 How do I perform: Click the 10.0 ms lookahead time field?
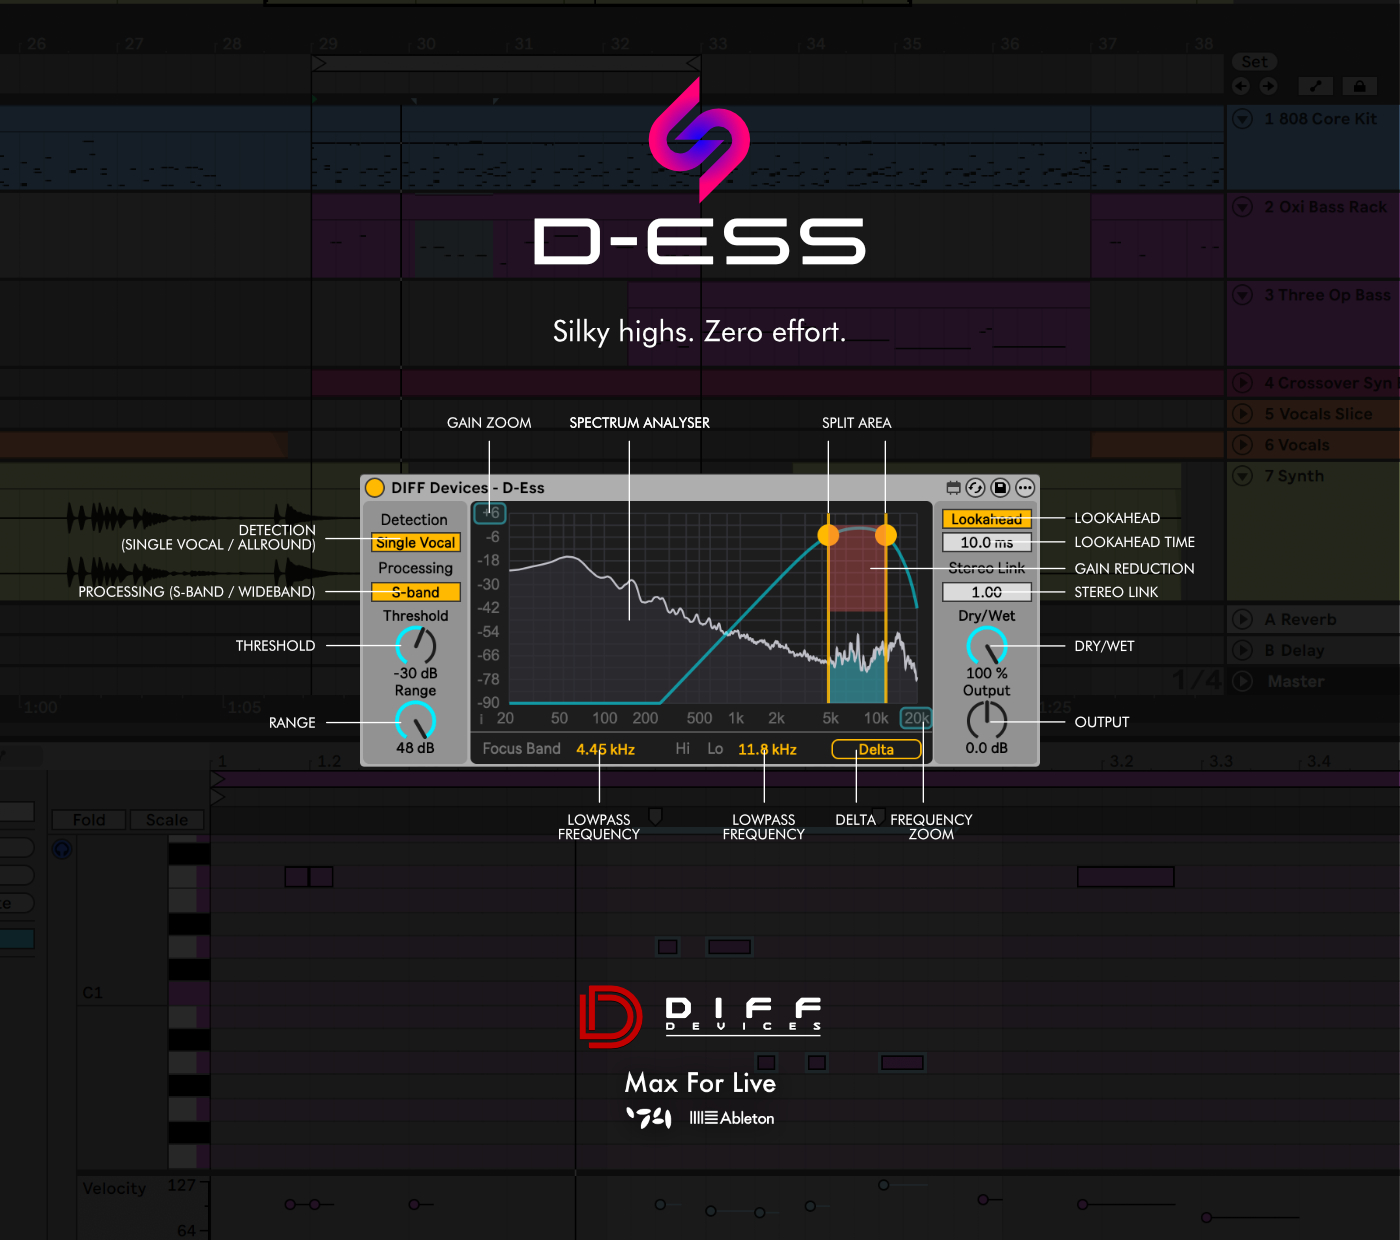coord(986,543)
